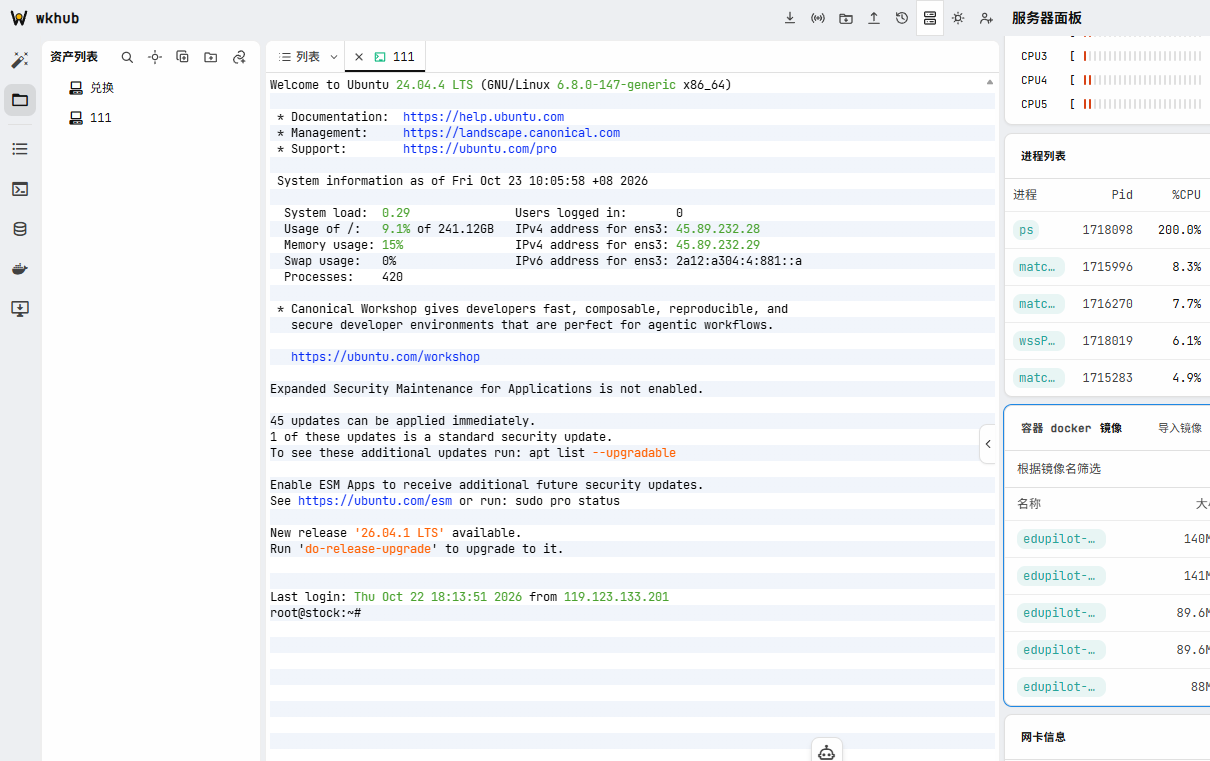Toggle the server panel icon in toolbar

[x=930, y=18]
